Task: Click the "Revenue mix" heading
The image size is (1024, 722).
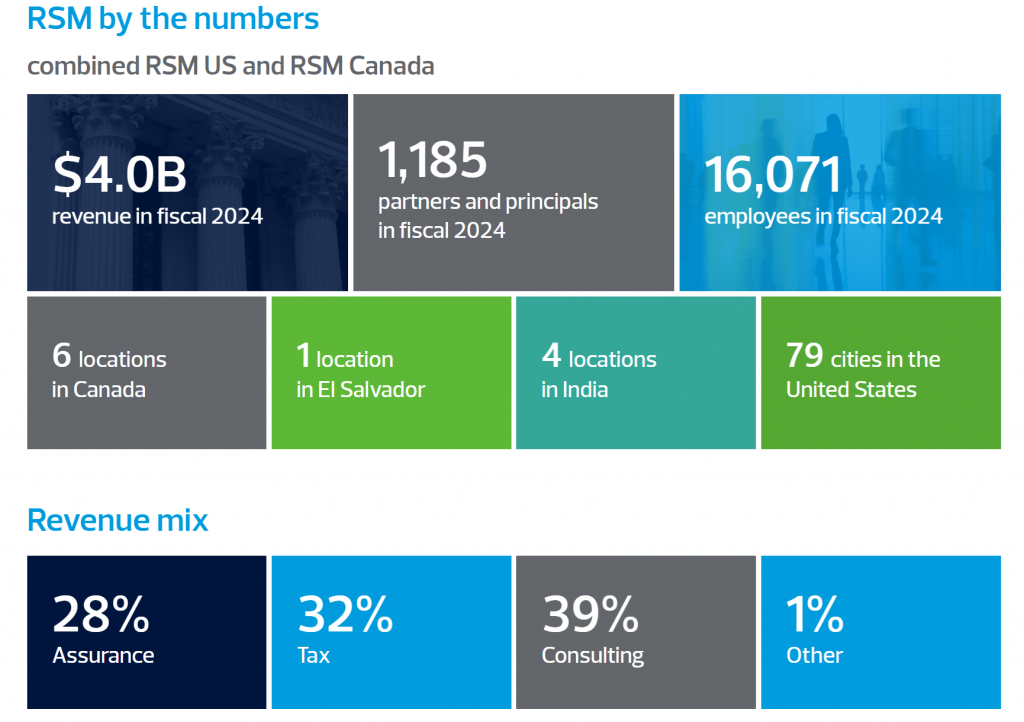Action: 117,521
